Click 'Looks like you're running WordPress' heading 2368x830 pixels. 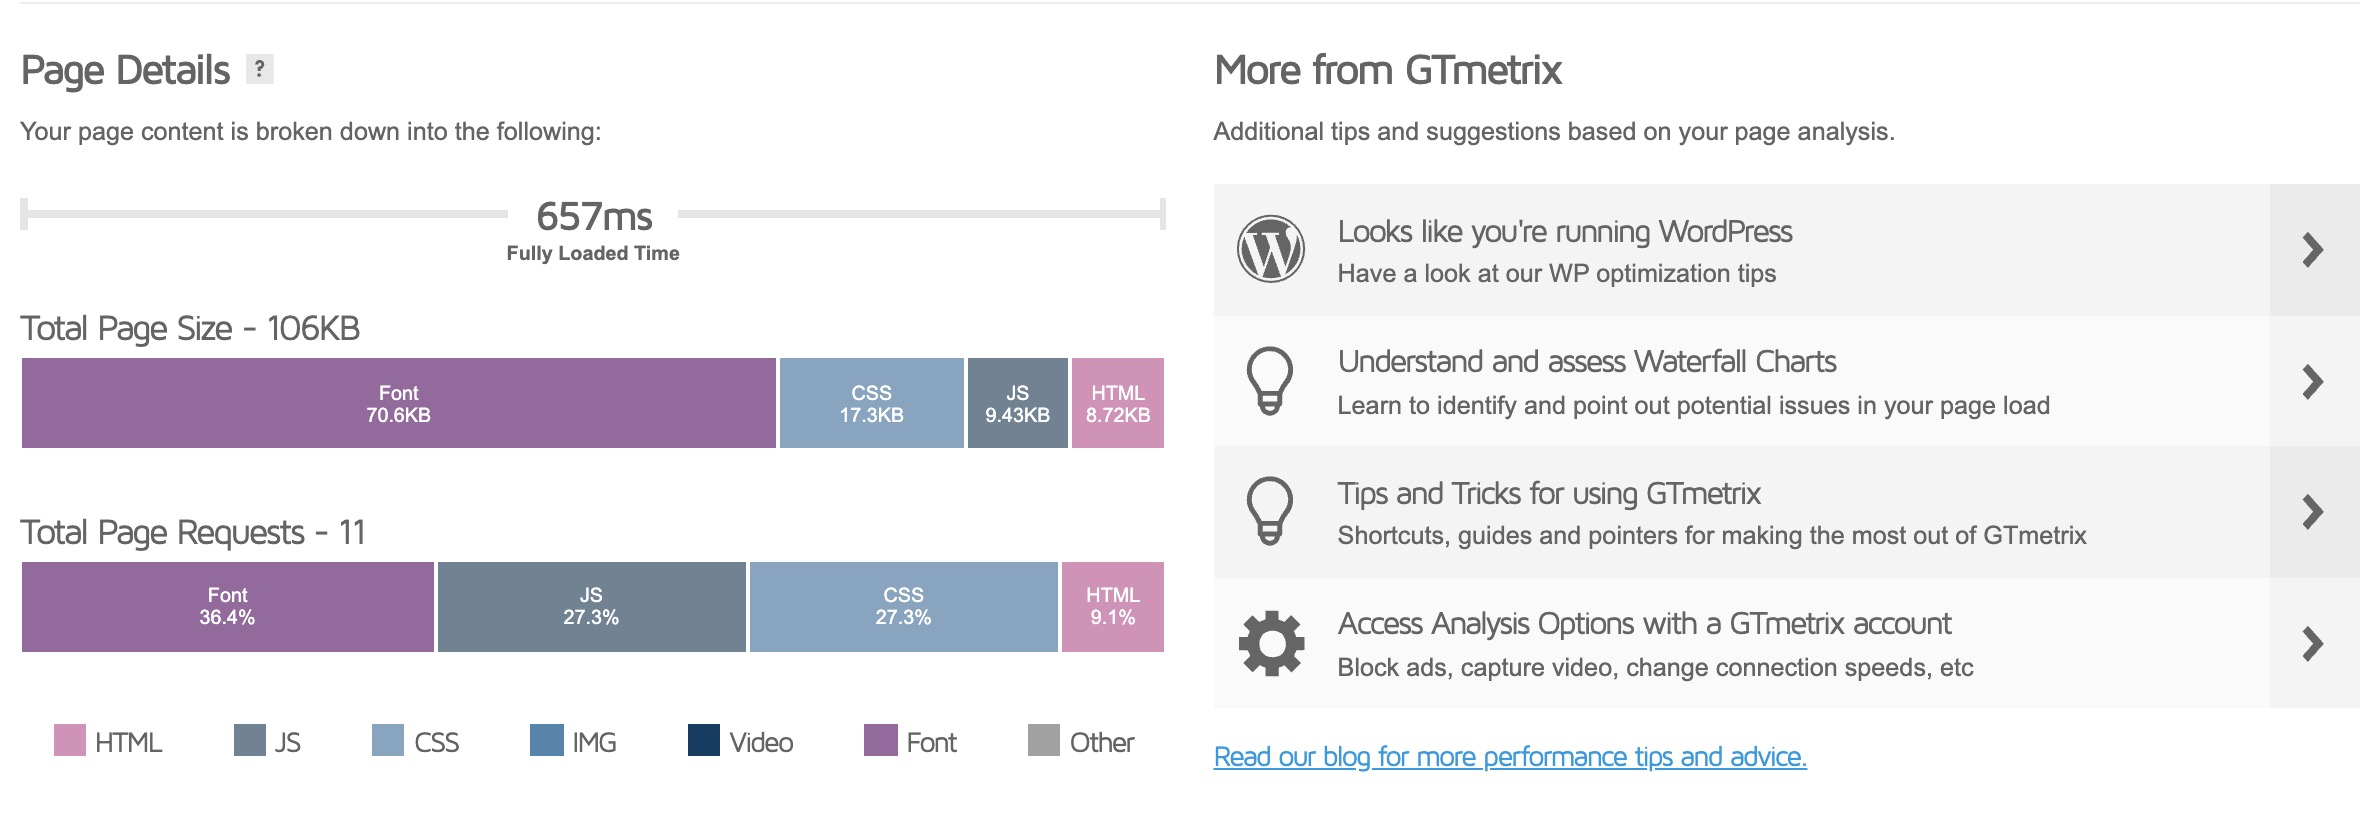point(1565,232)
